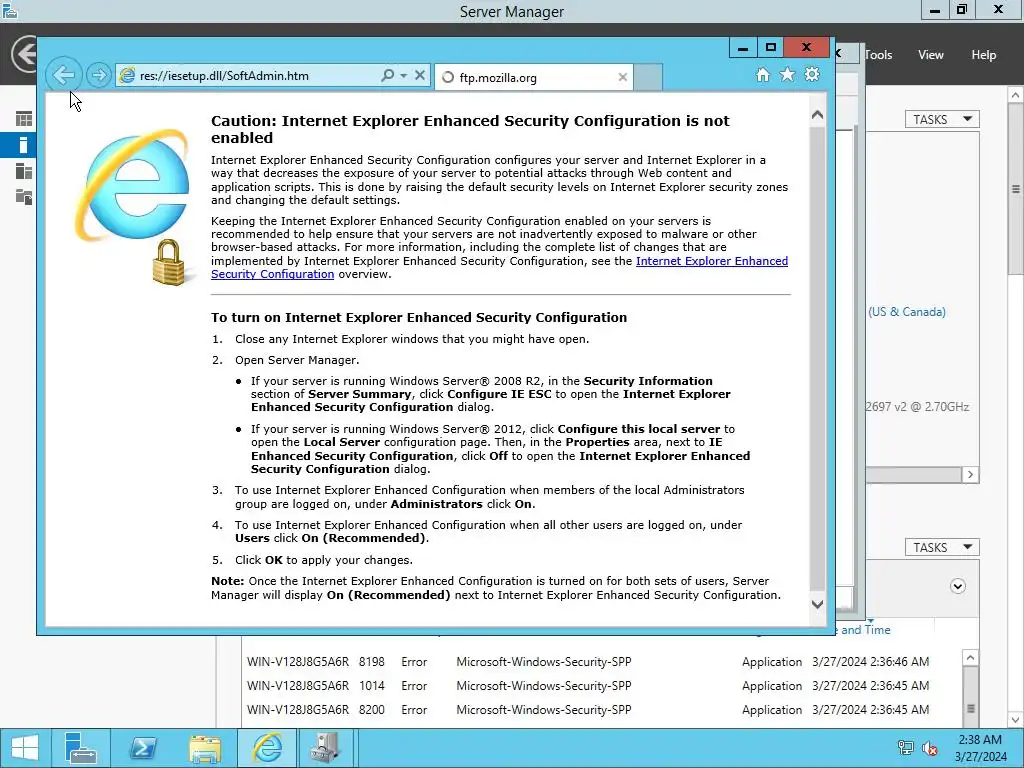
Task: Switch to Internet Explorer taskbar icon
Action: pos(267,748)
